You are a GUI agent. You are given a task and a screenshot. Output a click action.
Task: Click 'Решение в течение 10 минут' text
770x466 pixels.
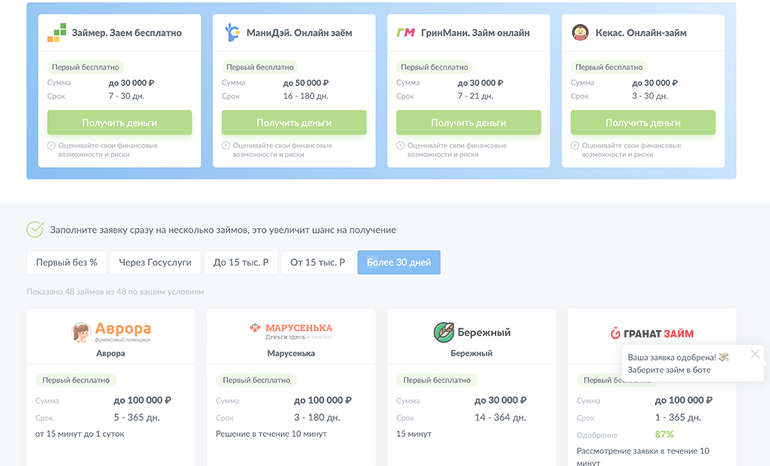271,434
